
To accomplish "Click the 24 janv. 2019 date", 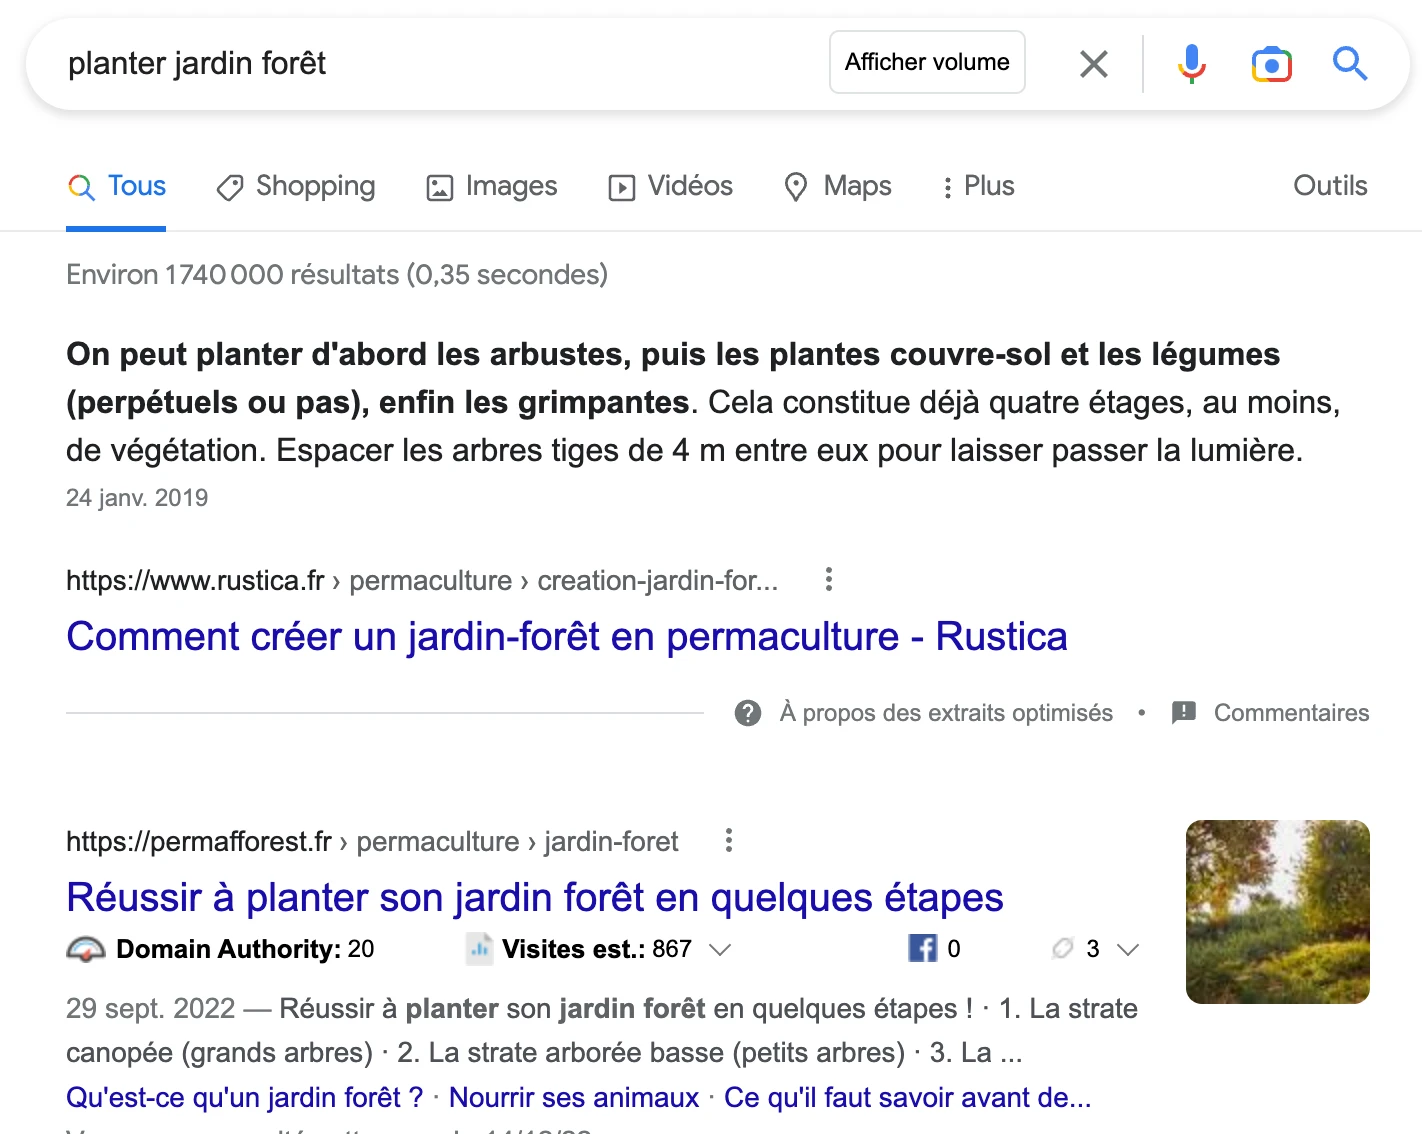I will (137, 498).
